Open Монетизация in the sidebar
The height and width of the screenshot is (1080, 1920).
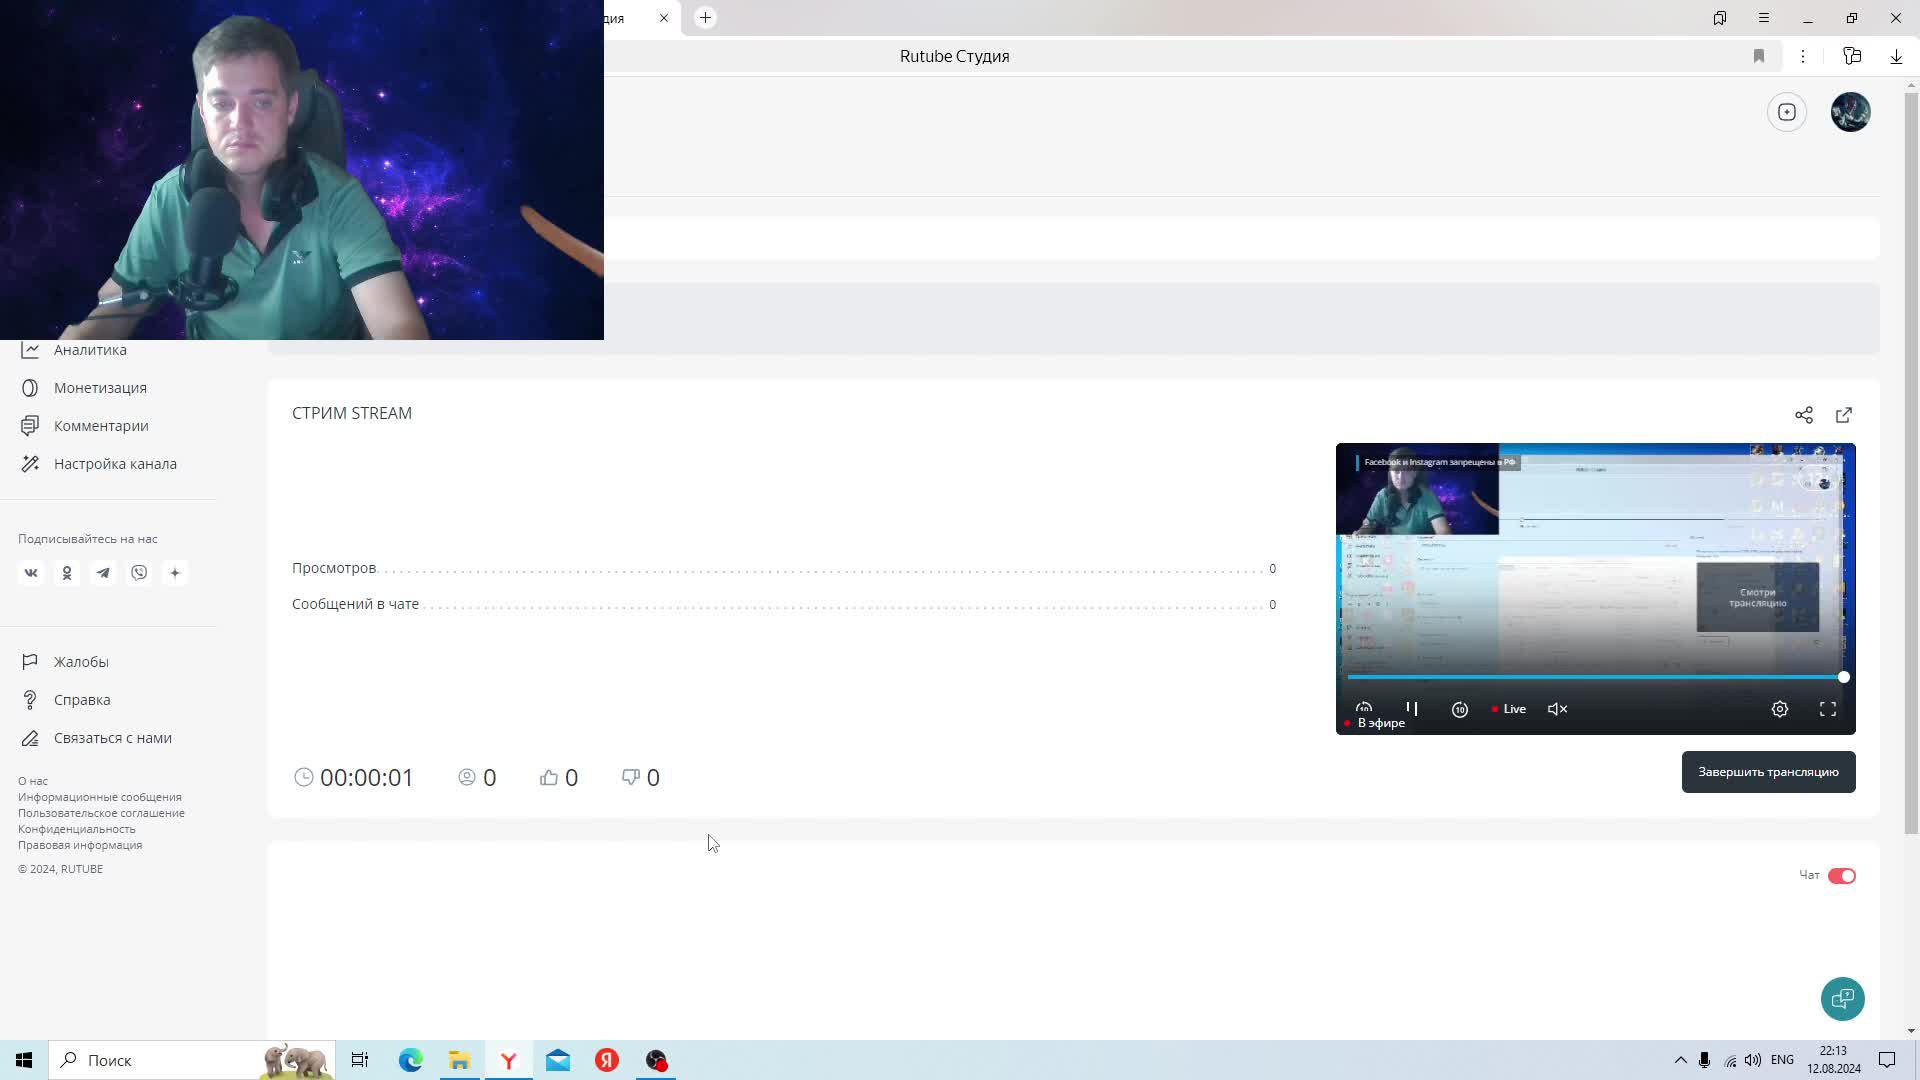(100, 388)
